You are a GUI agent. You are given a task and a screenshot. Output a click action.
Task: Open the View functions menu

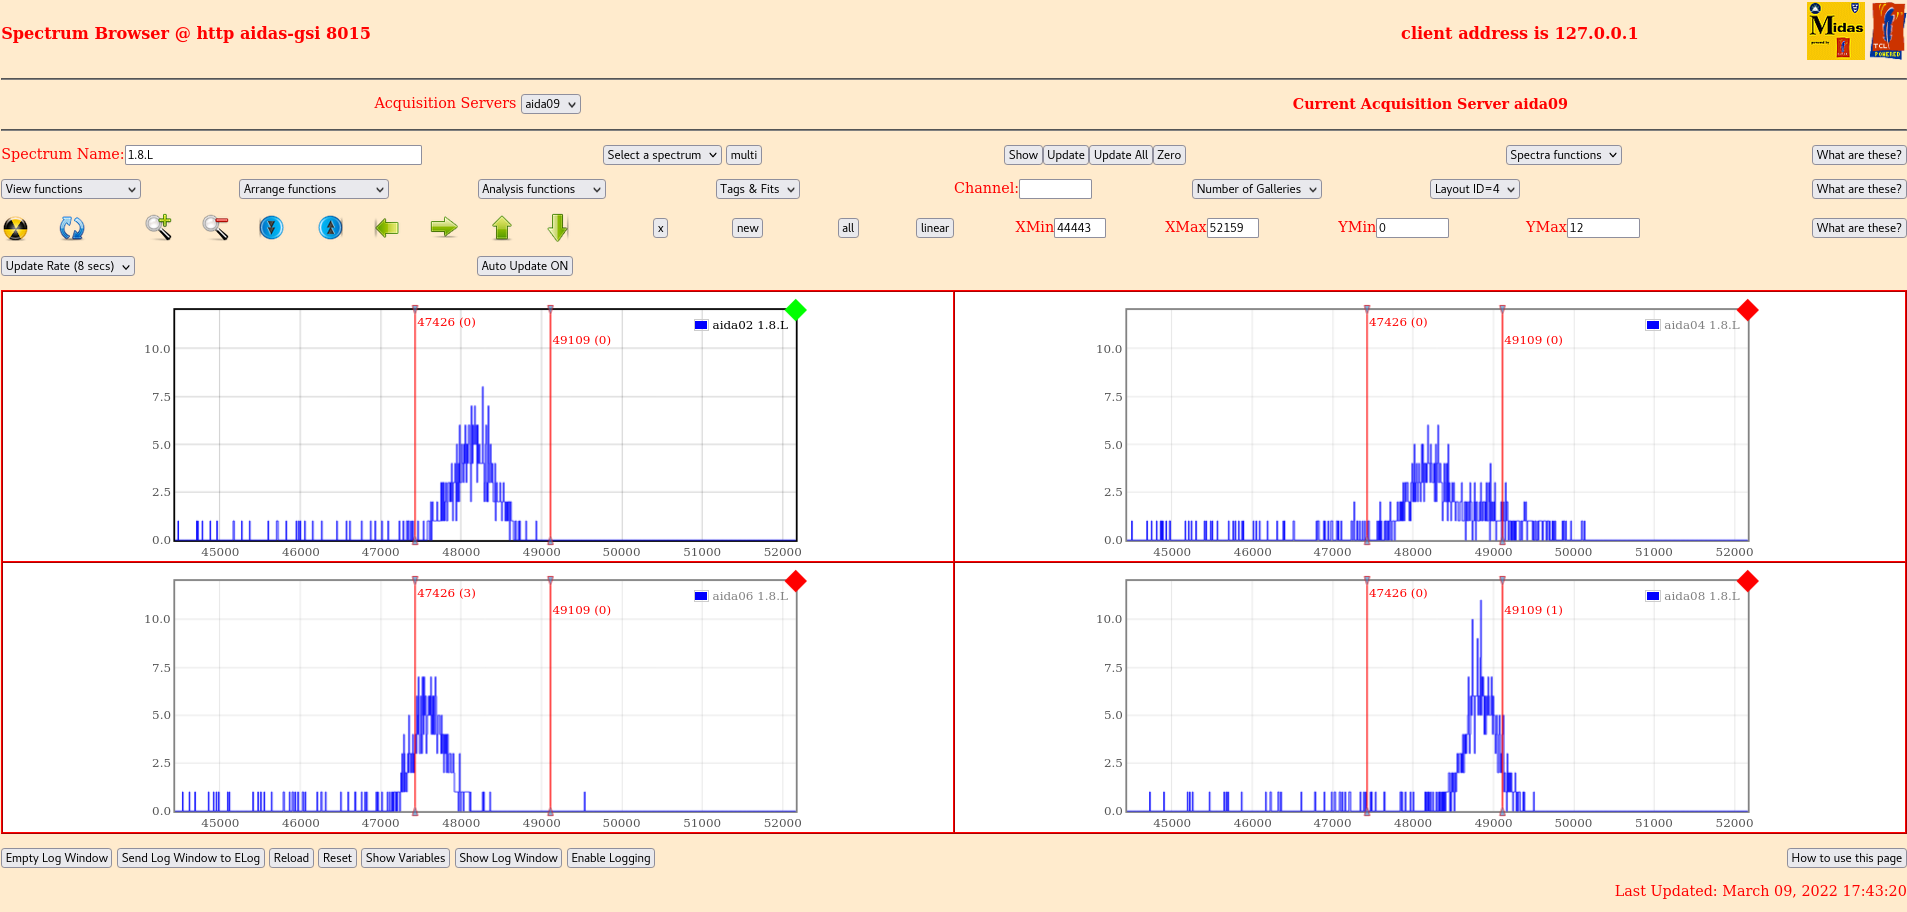click(x=71, y=189)
